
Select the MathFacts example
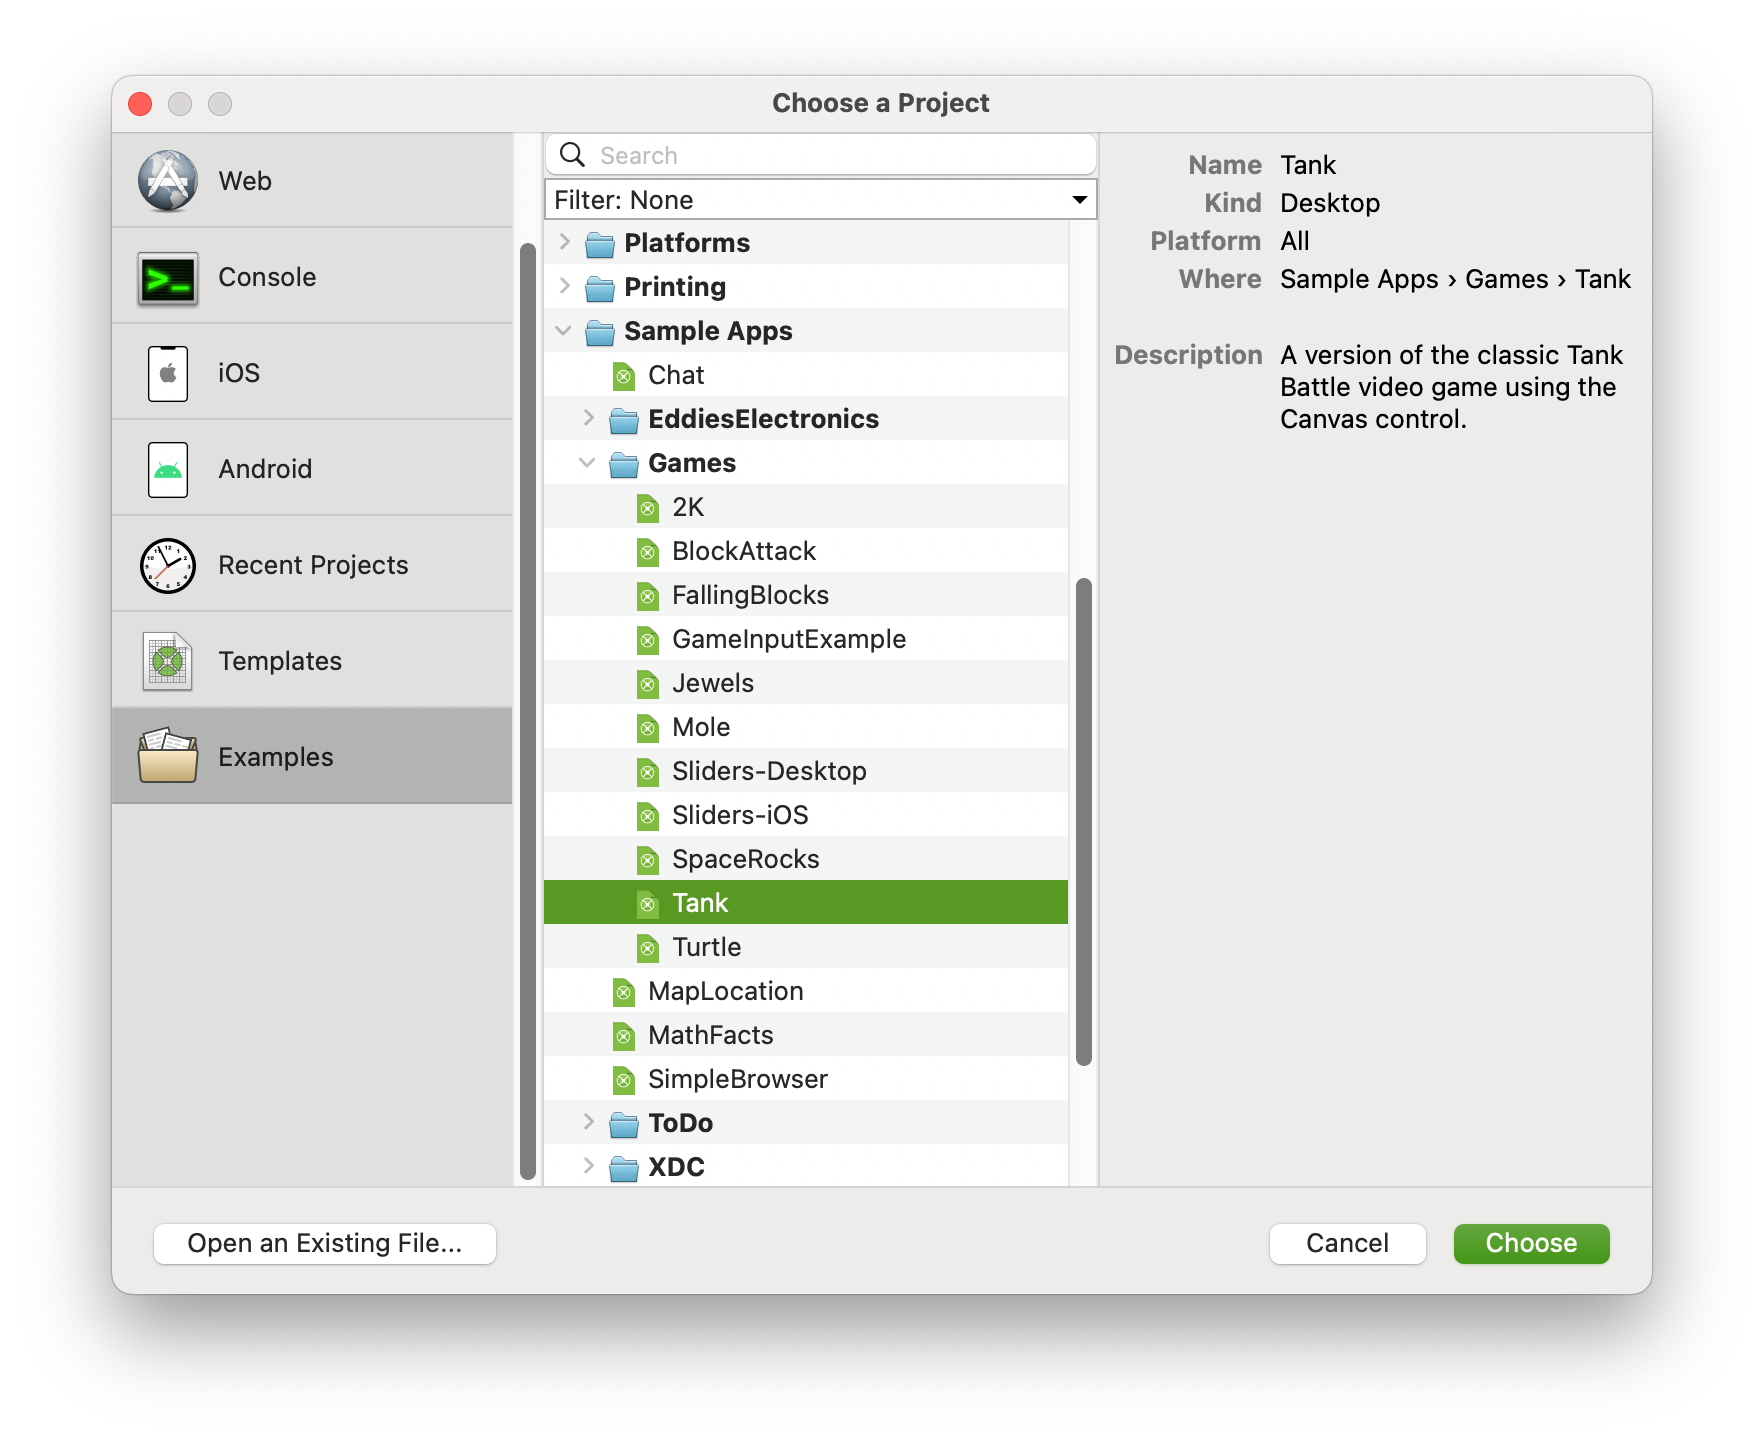coord(806,1035)
